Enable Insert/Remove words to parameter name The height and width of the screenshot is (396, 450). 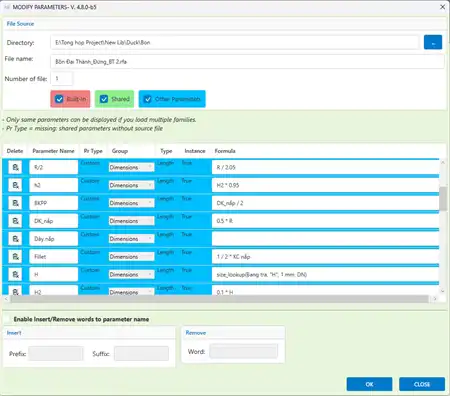pos(7,319)
